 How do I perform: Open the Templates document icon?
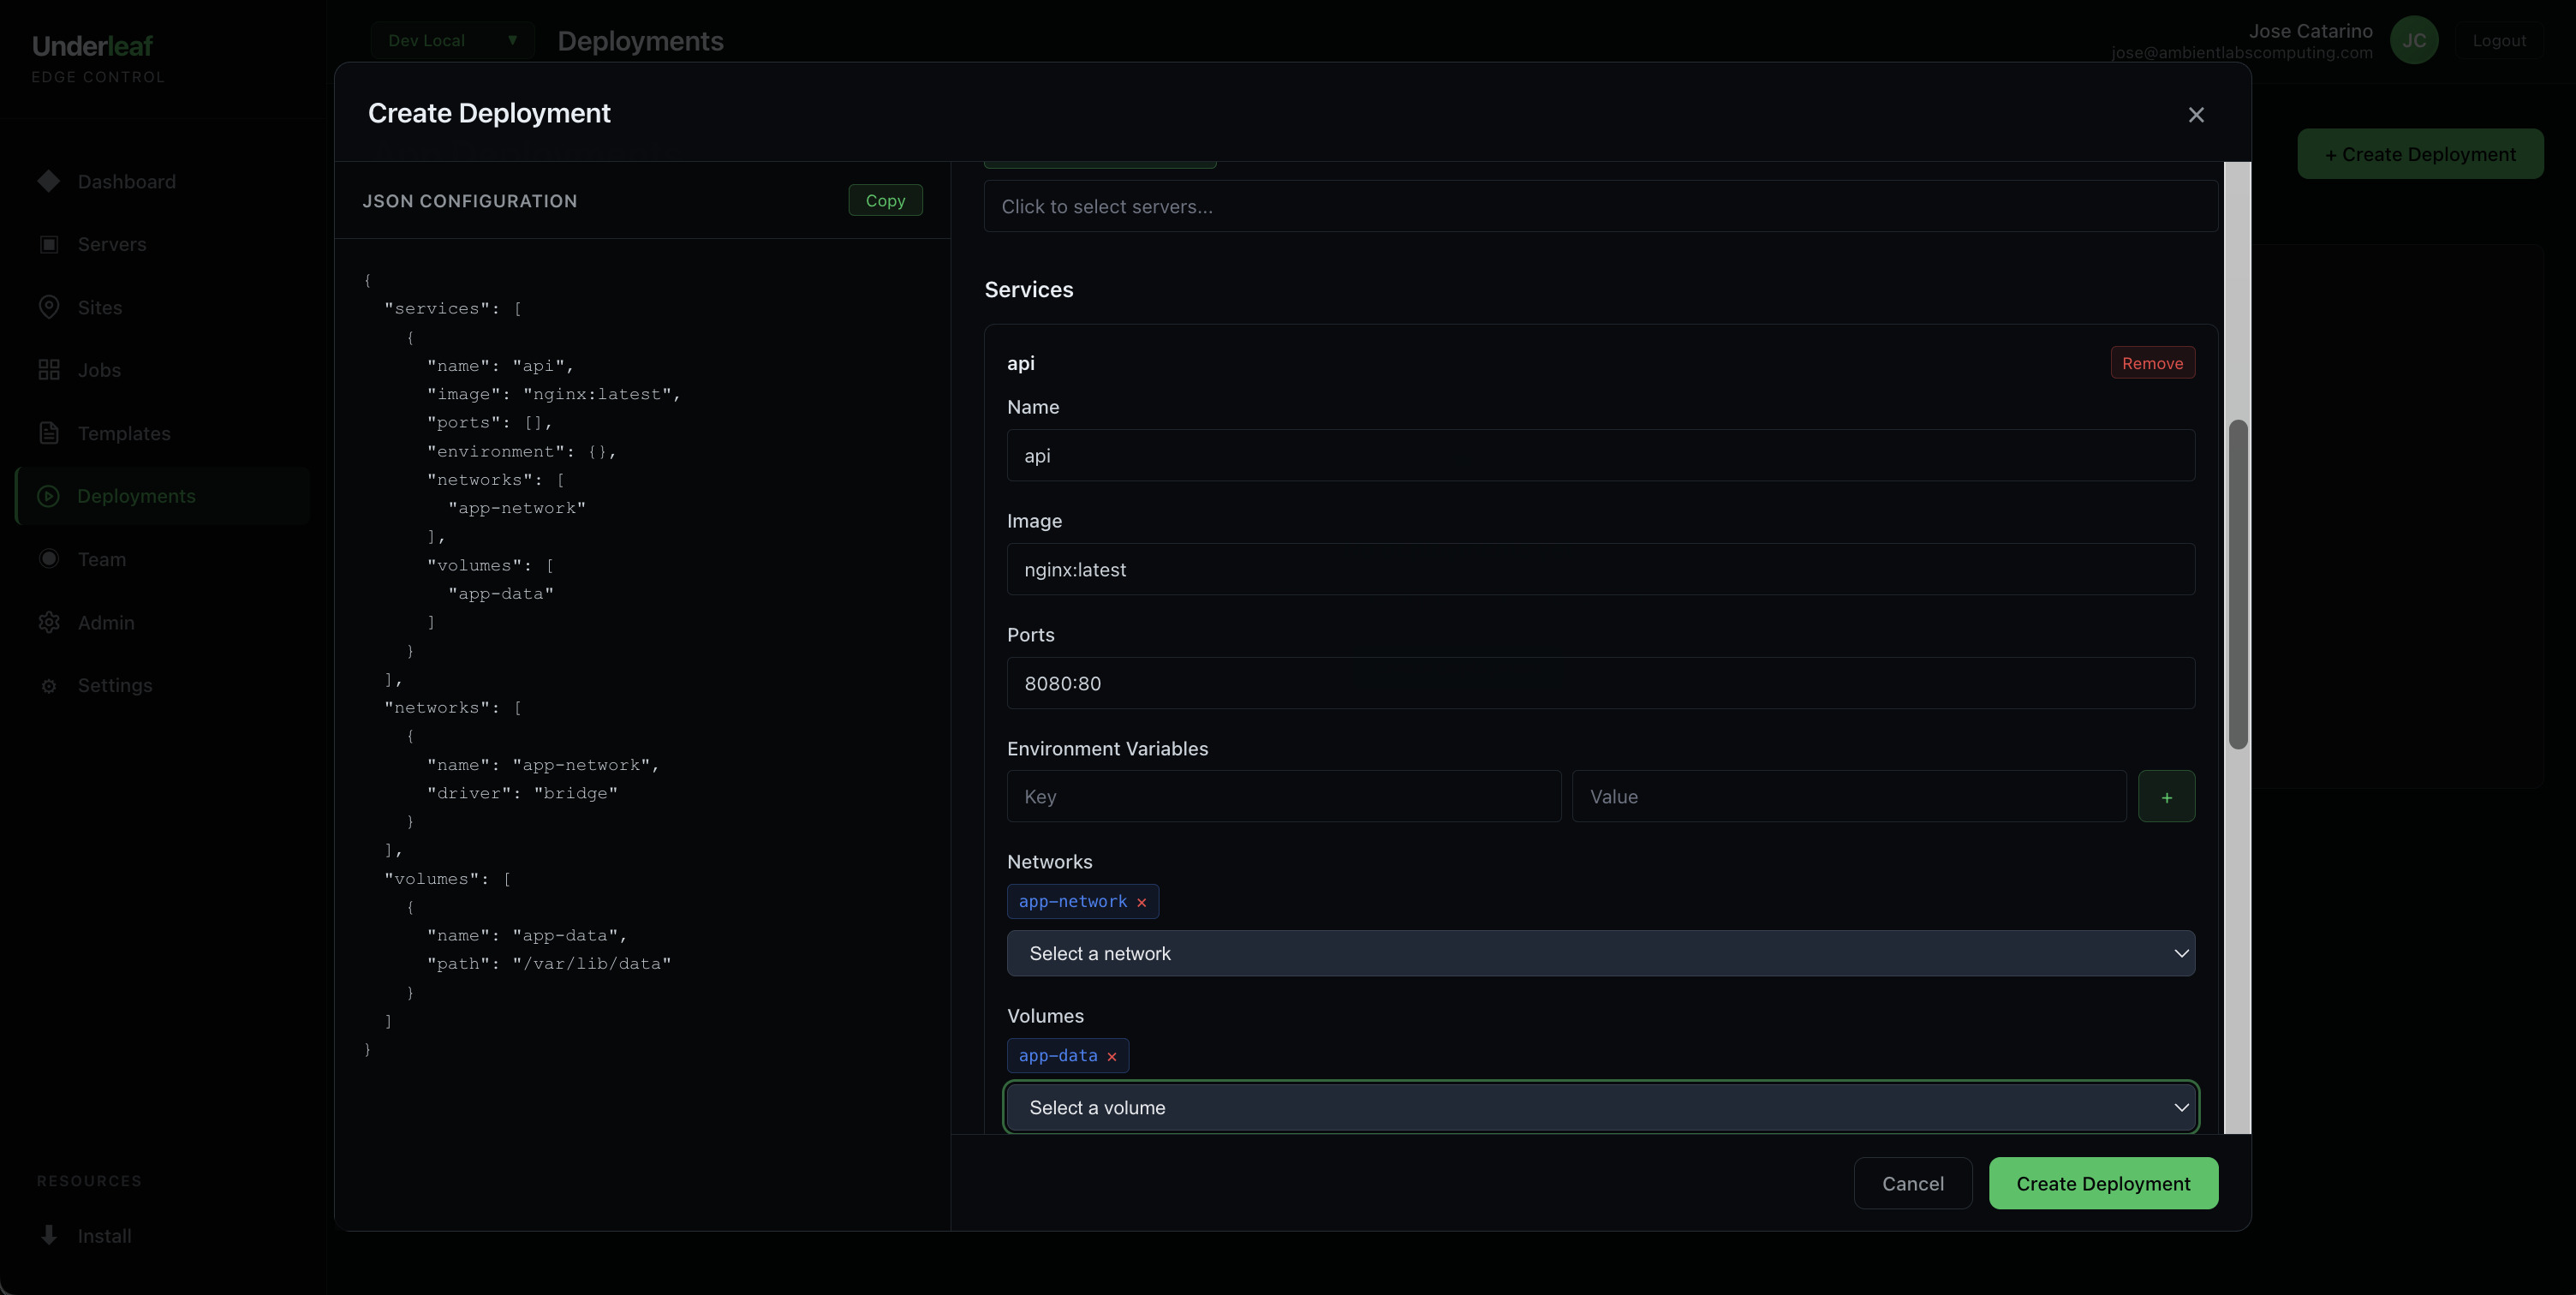pos(50,433)
